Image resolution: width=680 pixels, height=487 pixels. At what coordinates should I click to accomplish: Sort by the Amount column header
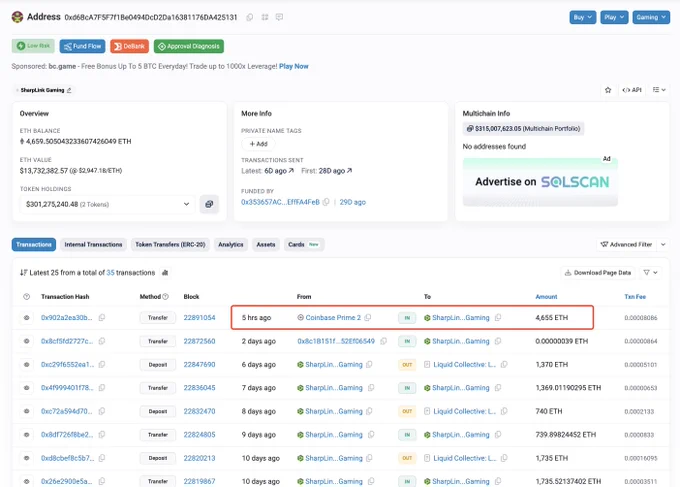546,297
